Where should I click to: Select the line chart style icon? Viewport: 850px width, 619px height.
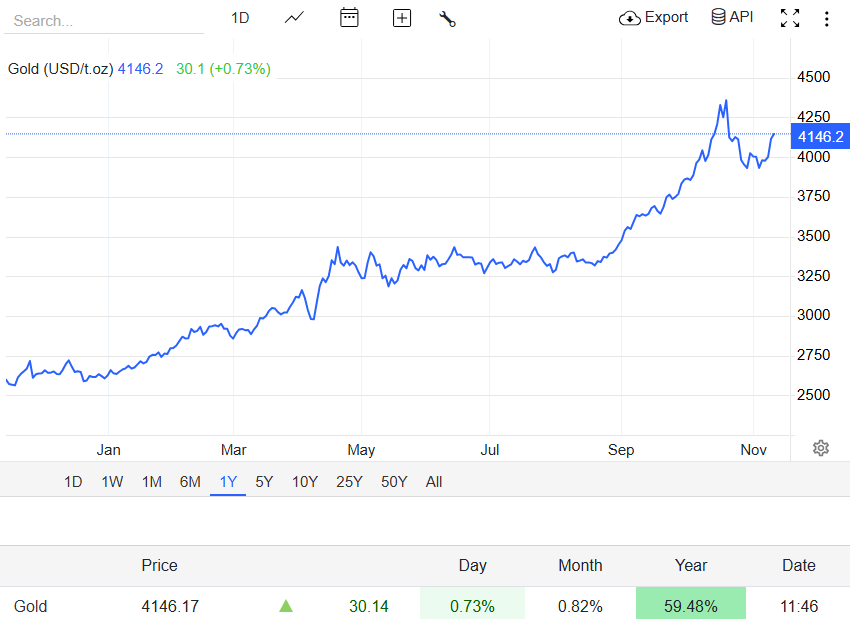[294, 17]
